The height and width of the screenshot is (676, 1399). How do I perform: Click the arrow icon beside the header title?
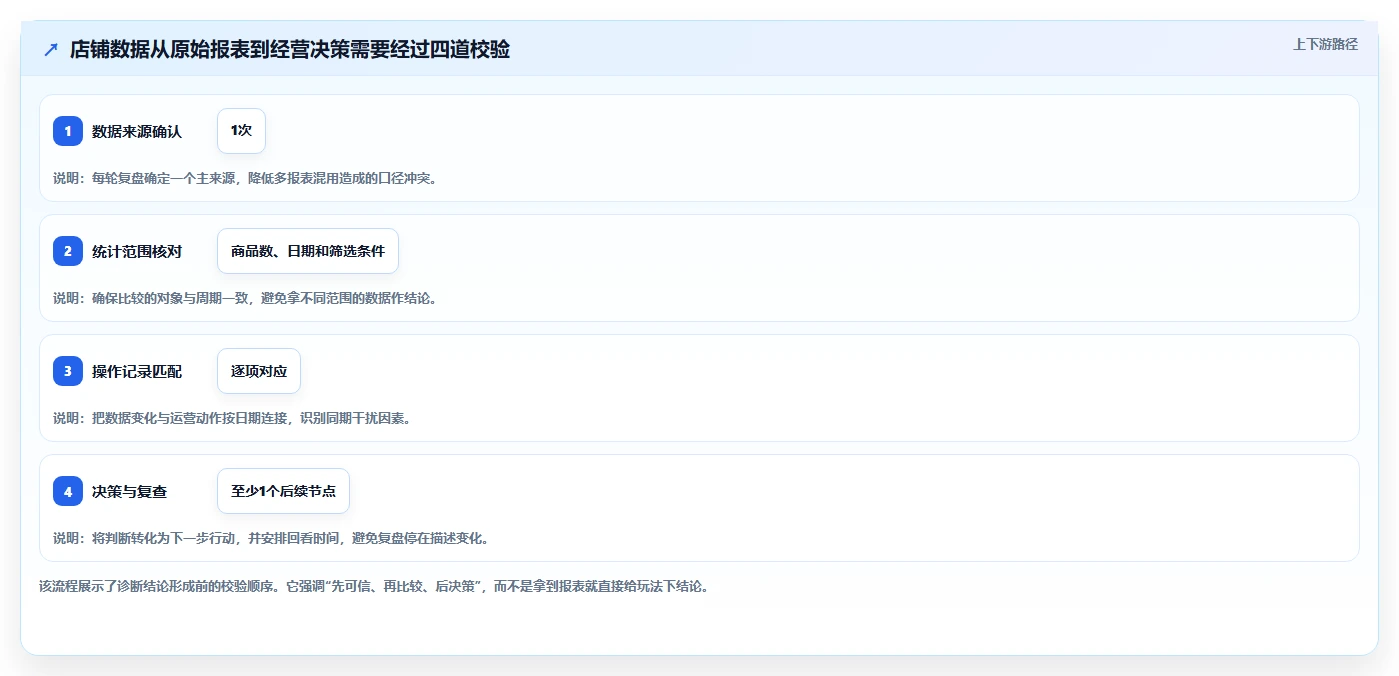click(x=51, y=49)
